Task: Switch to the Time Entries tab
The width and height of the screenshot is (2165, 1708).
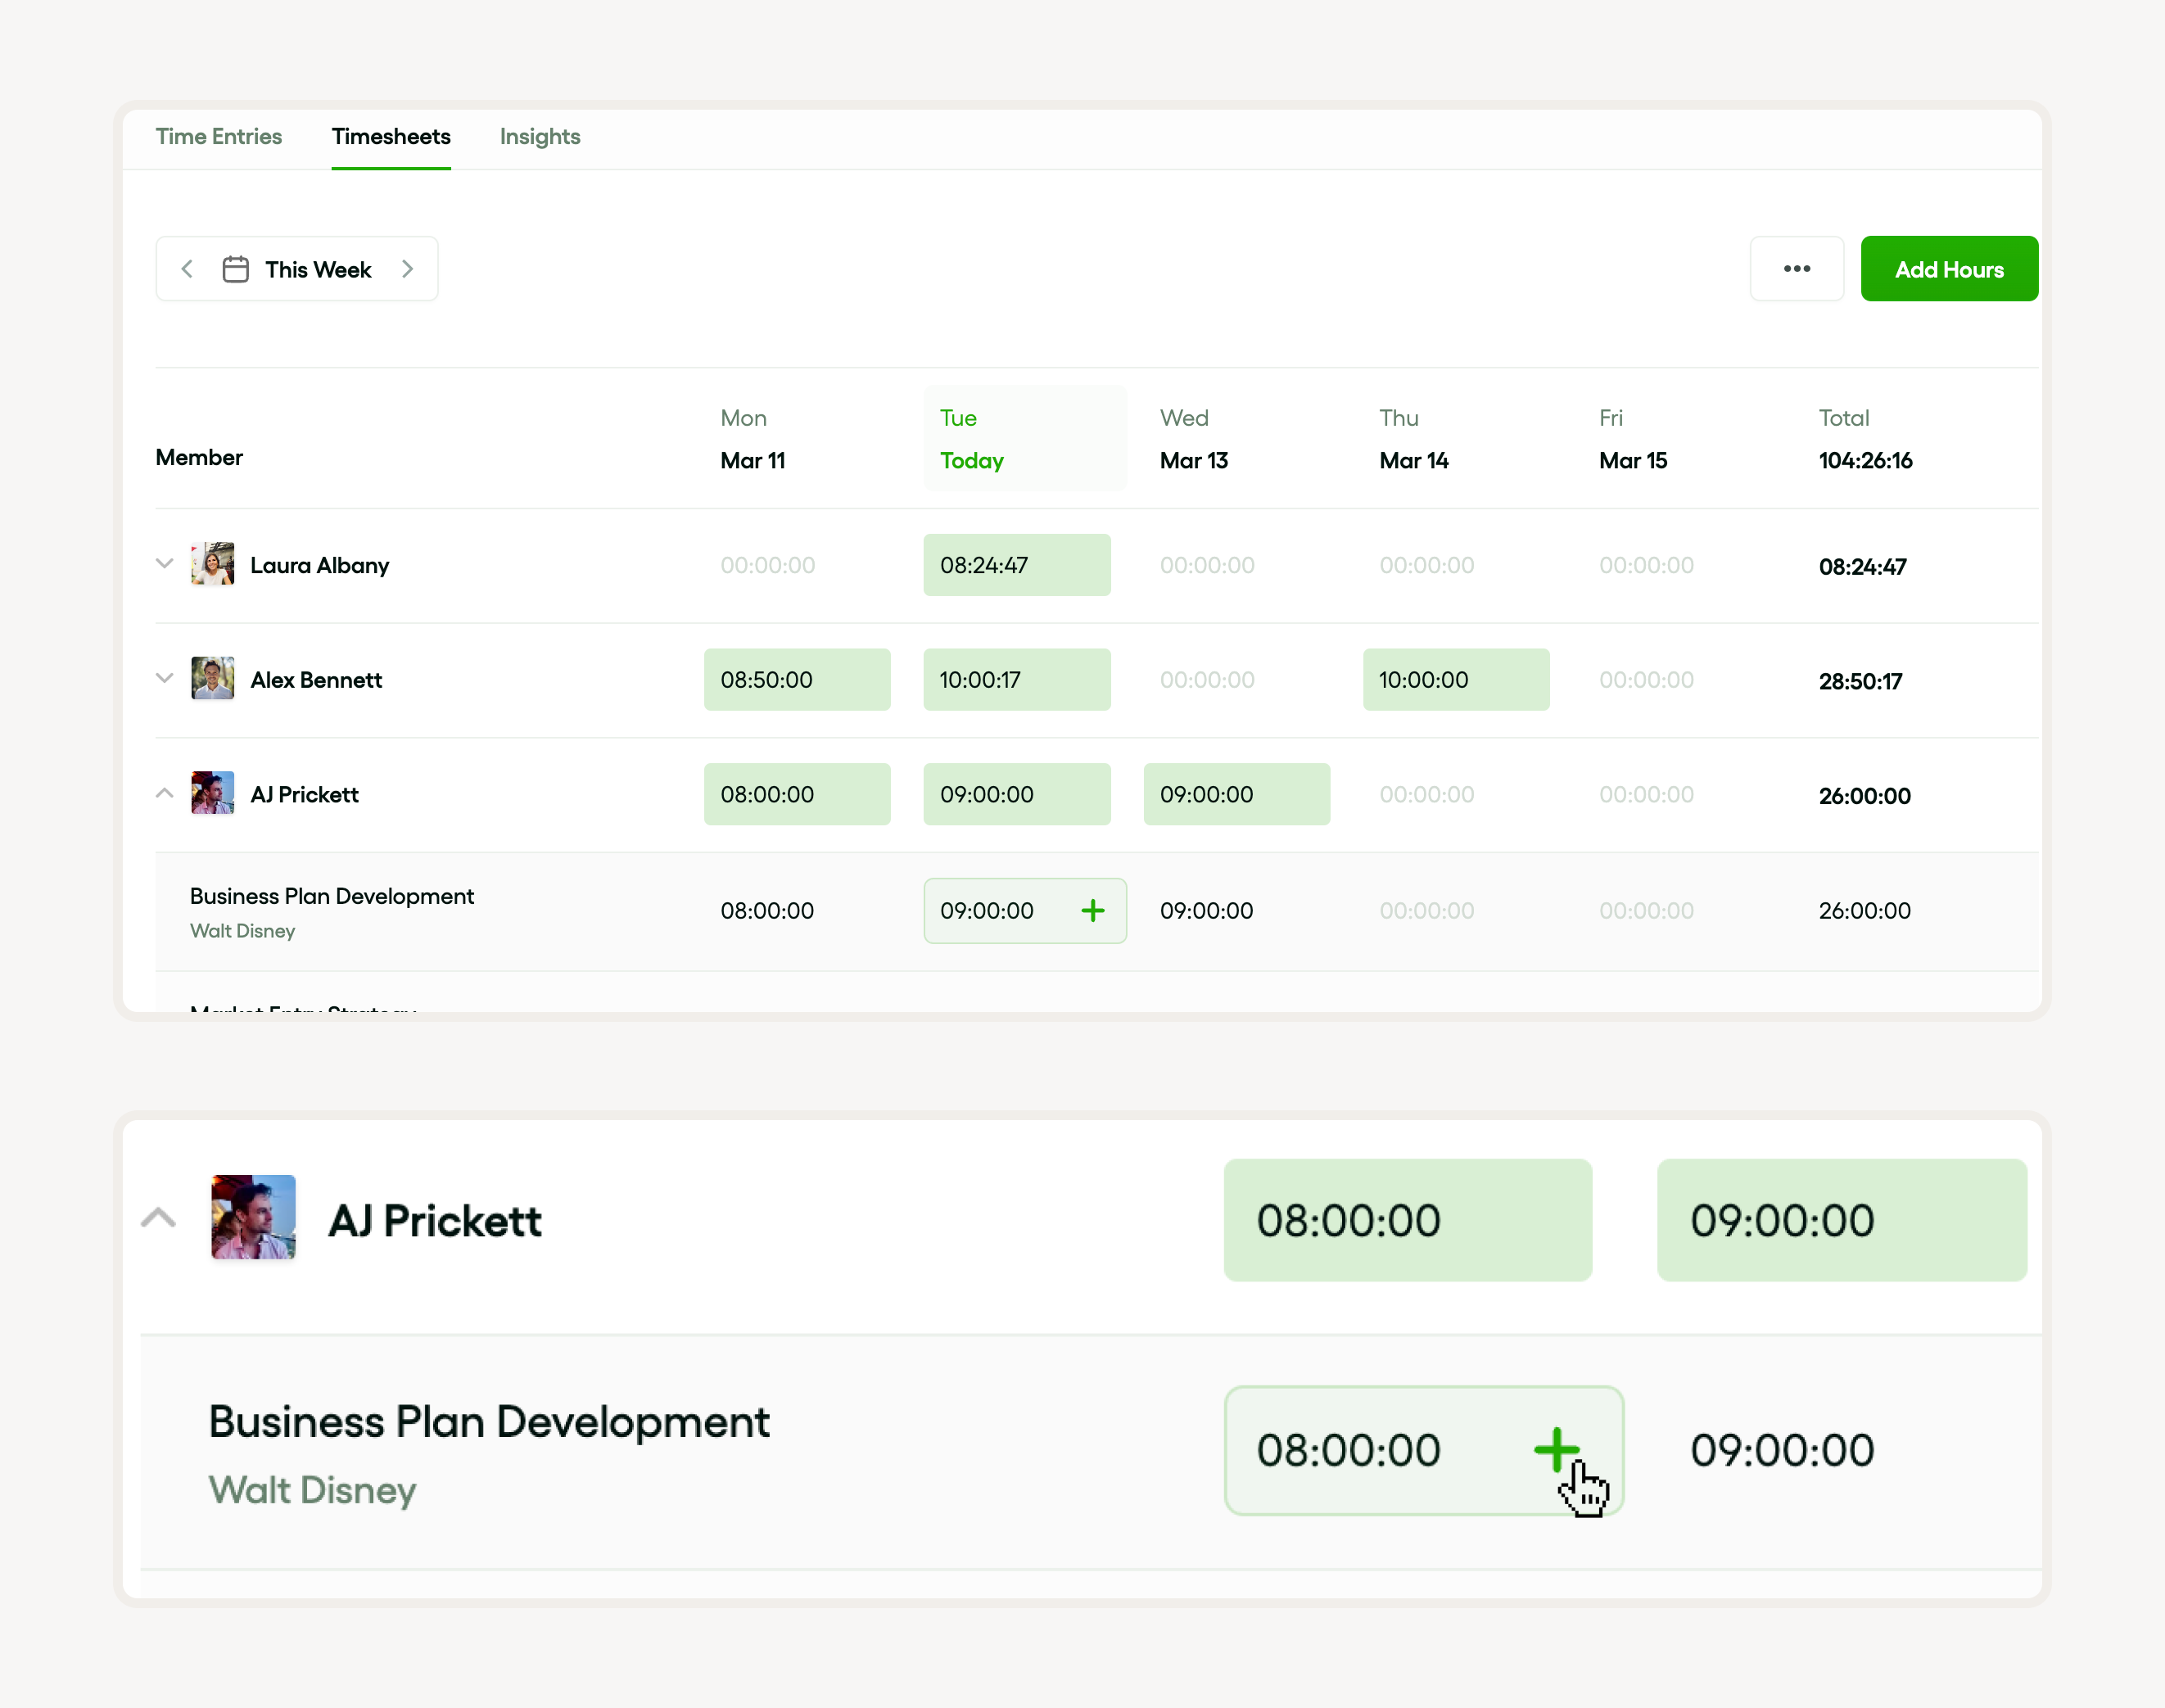Action: coord(218,137)
